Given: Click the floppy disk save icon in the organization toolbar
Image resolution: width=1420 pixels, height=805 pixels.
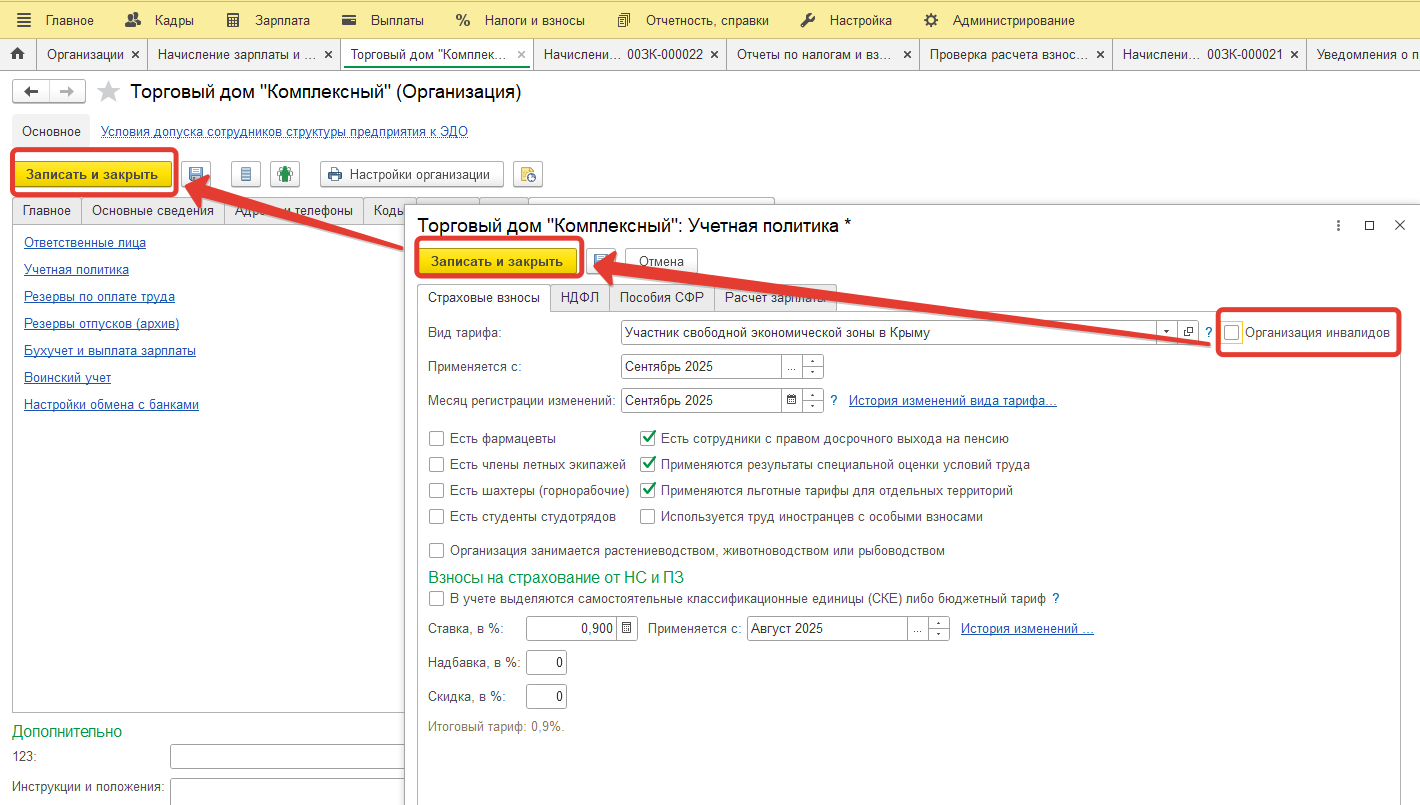Looking at the screenshot, I should (196, 174).
